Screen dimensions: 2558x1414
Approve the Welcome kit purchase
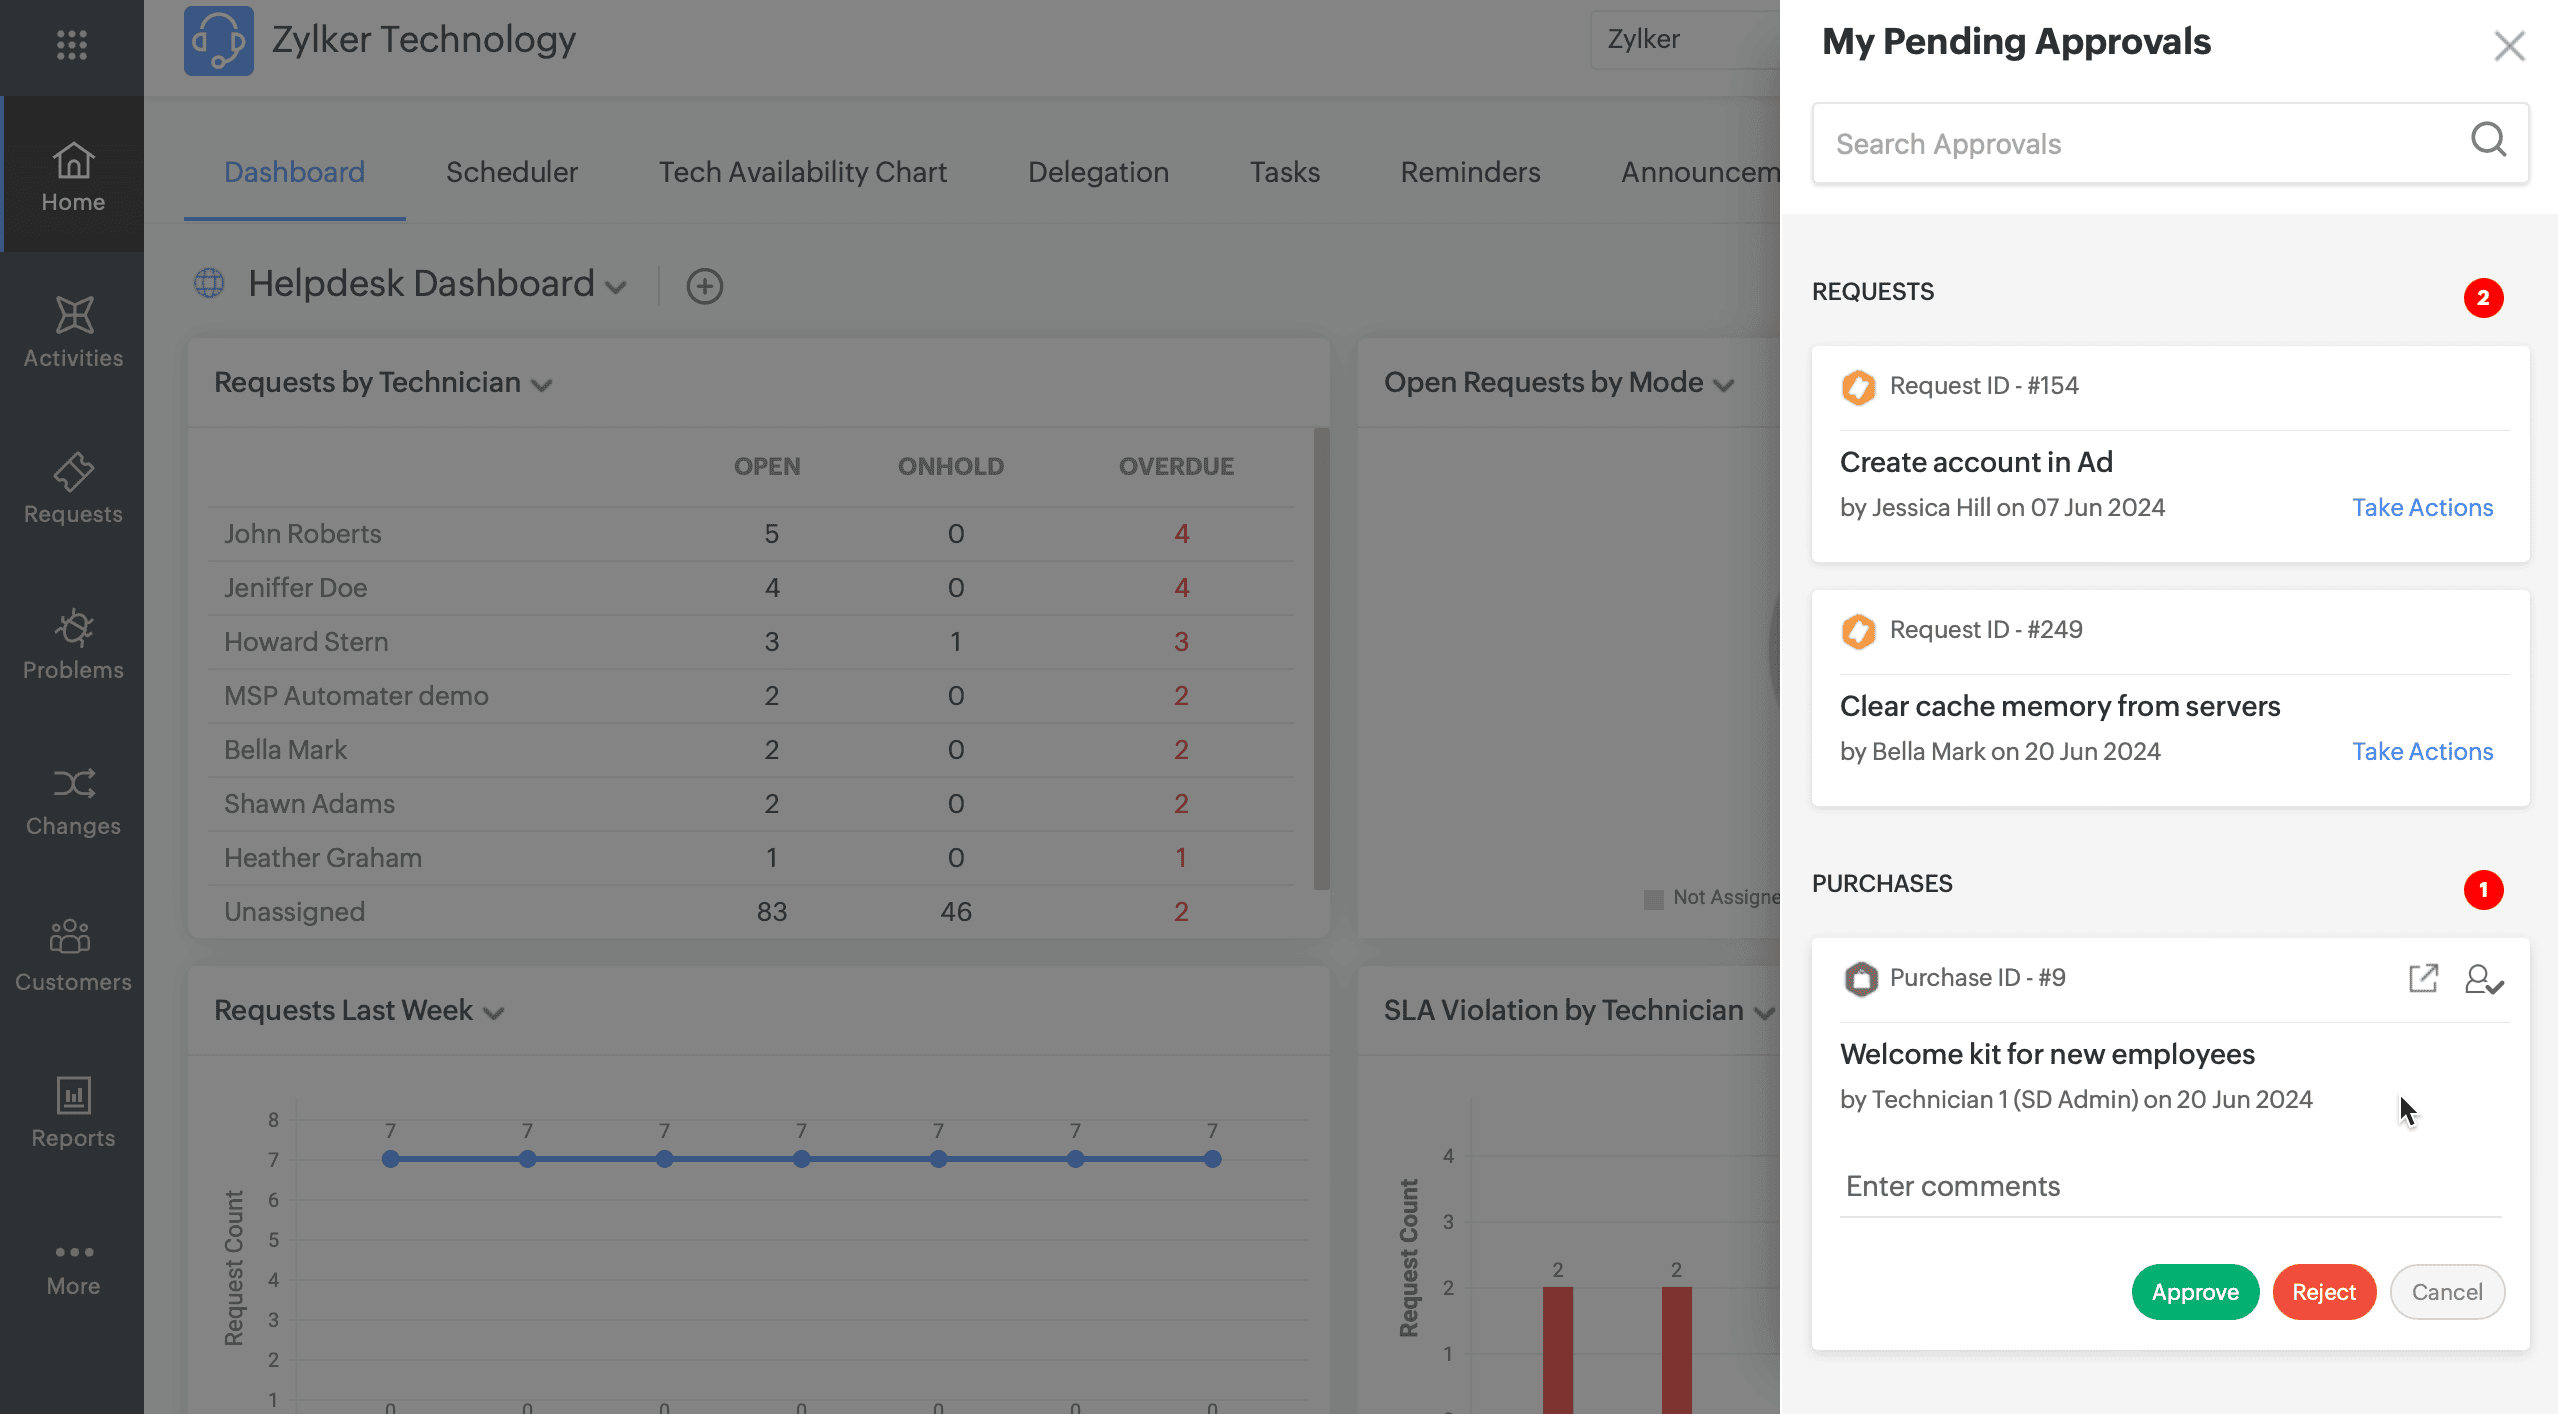click(x=2195, y=1292)
